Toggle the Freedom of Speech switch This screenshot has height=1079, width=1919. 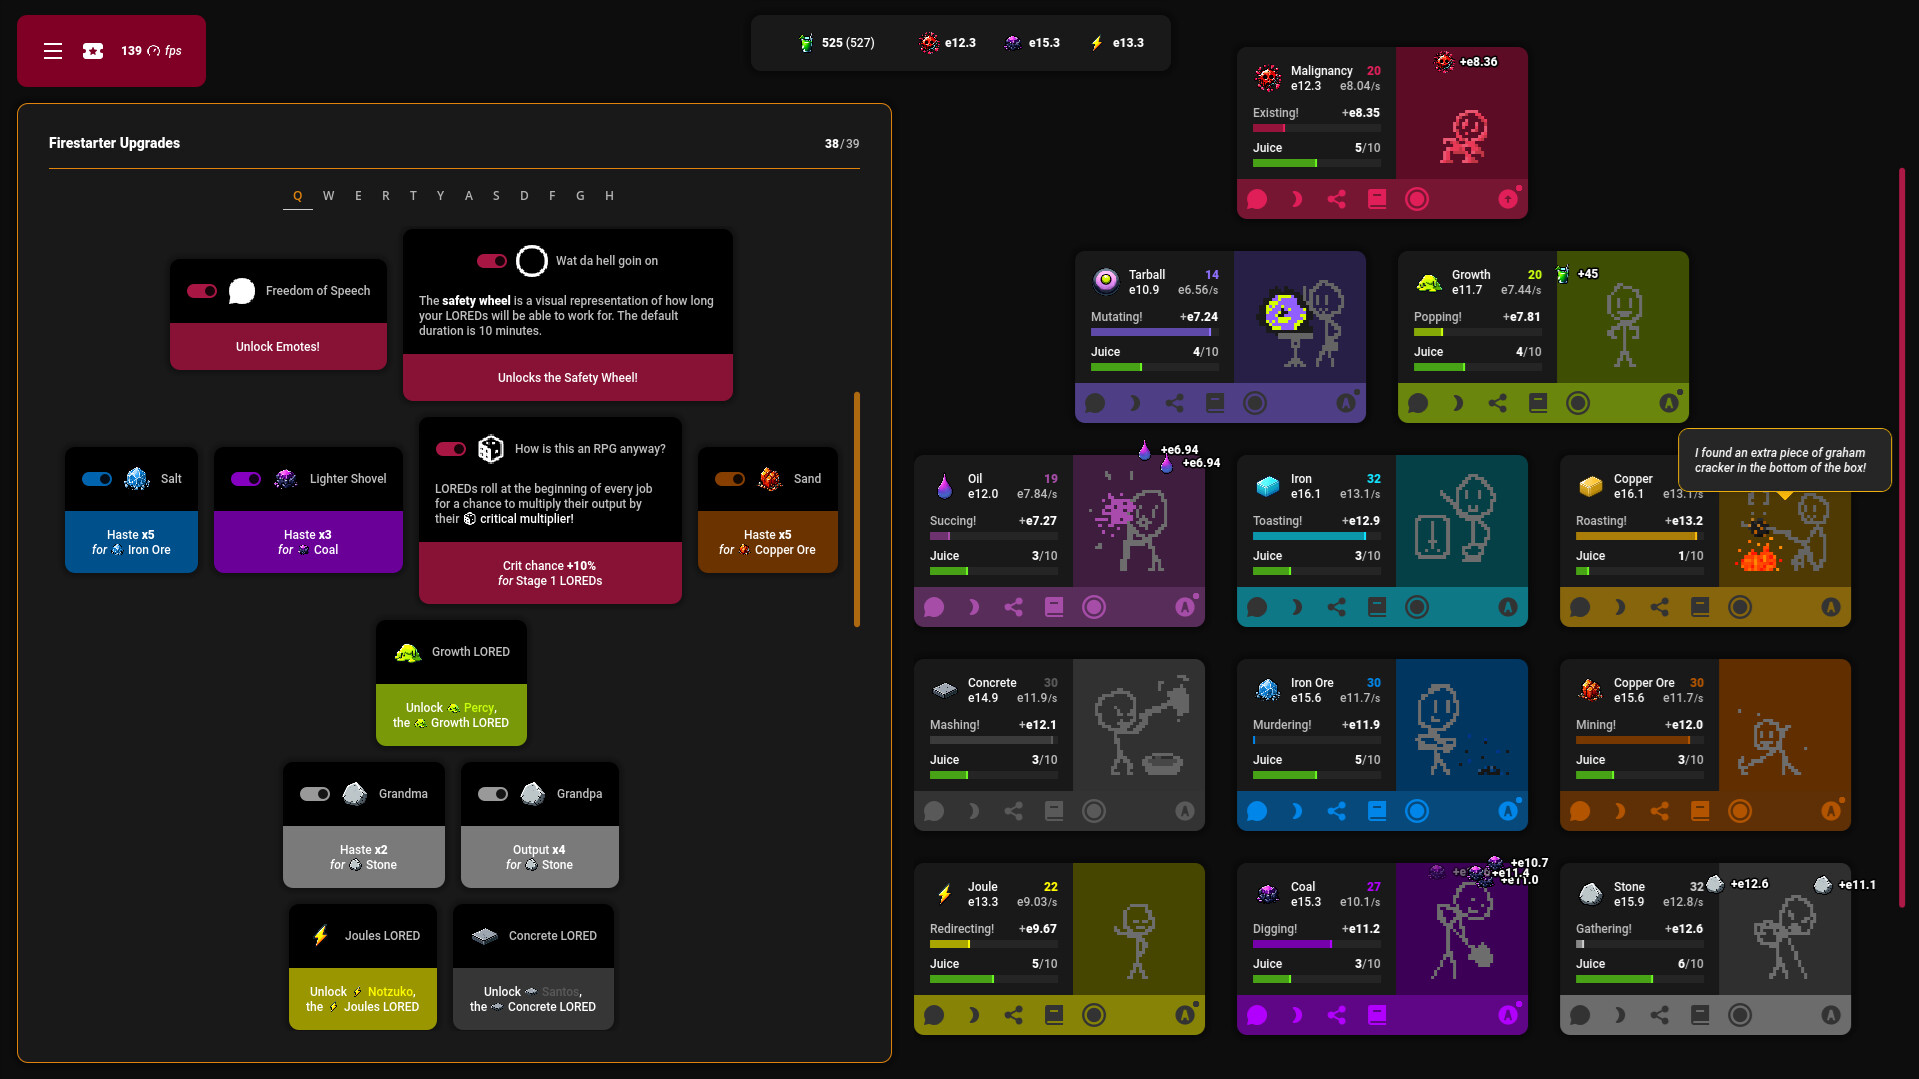pyautogui.click(x=202, y=290)
